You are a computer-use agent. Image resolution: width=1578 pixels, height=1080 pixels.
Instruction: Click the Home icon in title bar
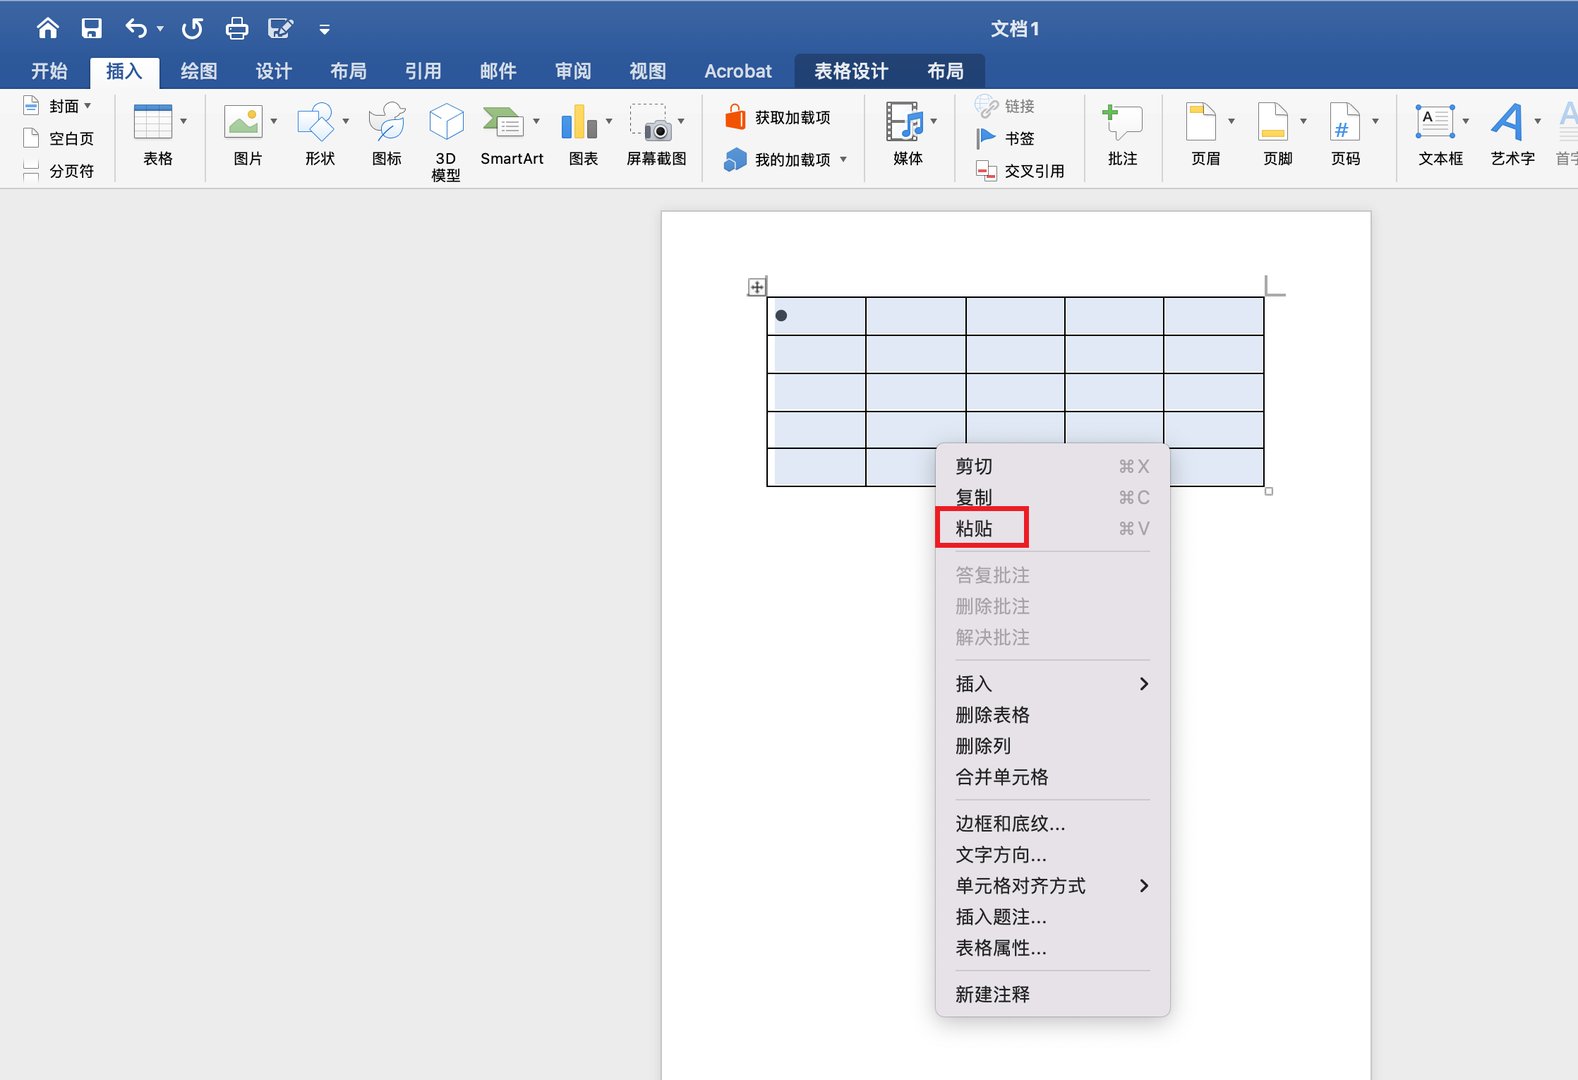(x=48, y=28)
